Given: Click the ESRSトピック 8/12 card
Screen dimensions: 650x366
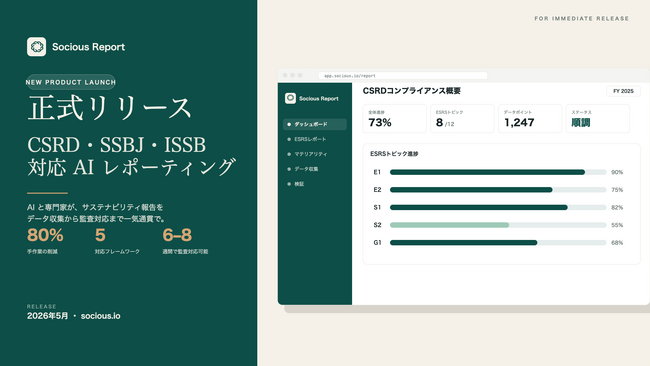Looking at the screenshot, I should (462, 119).
